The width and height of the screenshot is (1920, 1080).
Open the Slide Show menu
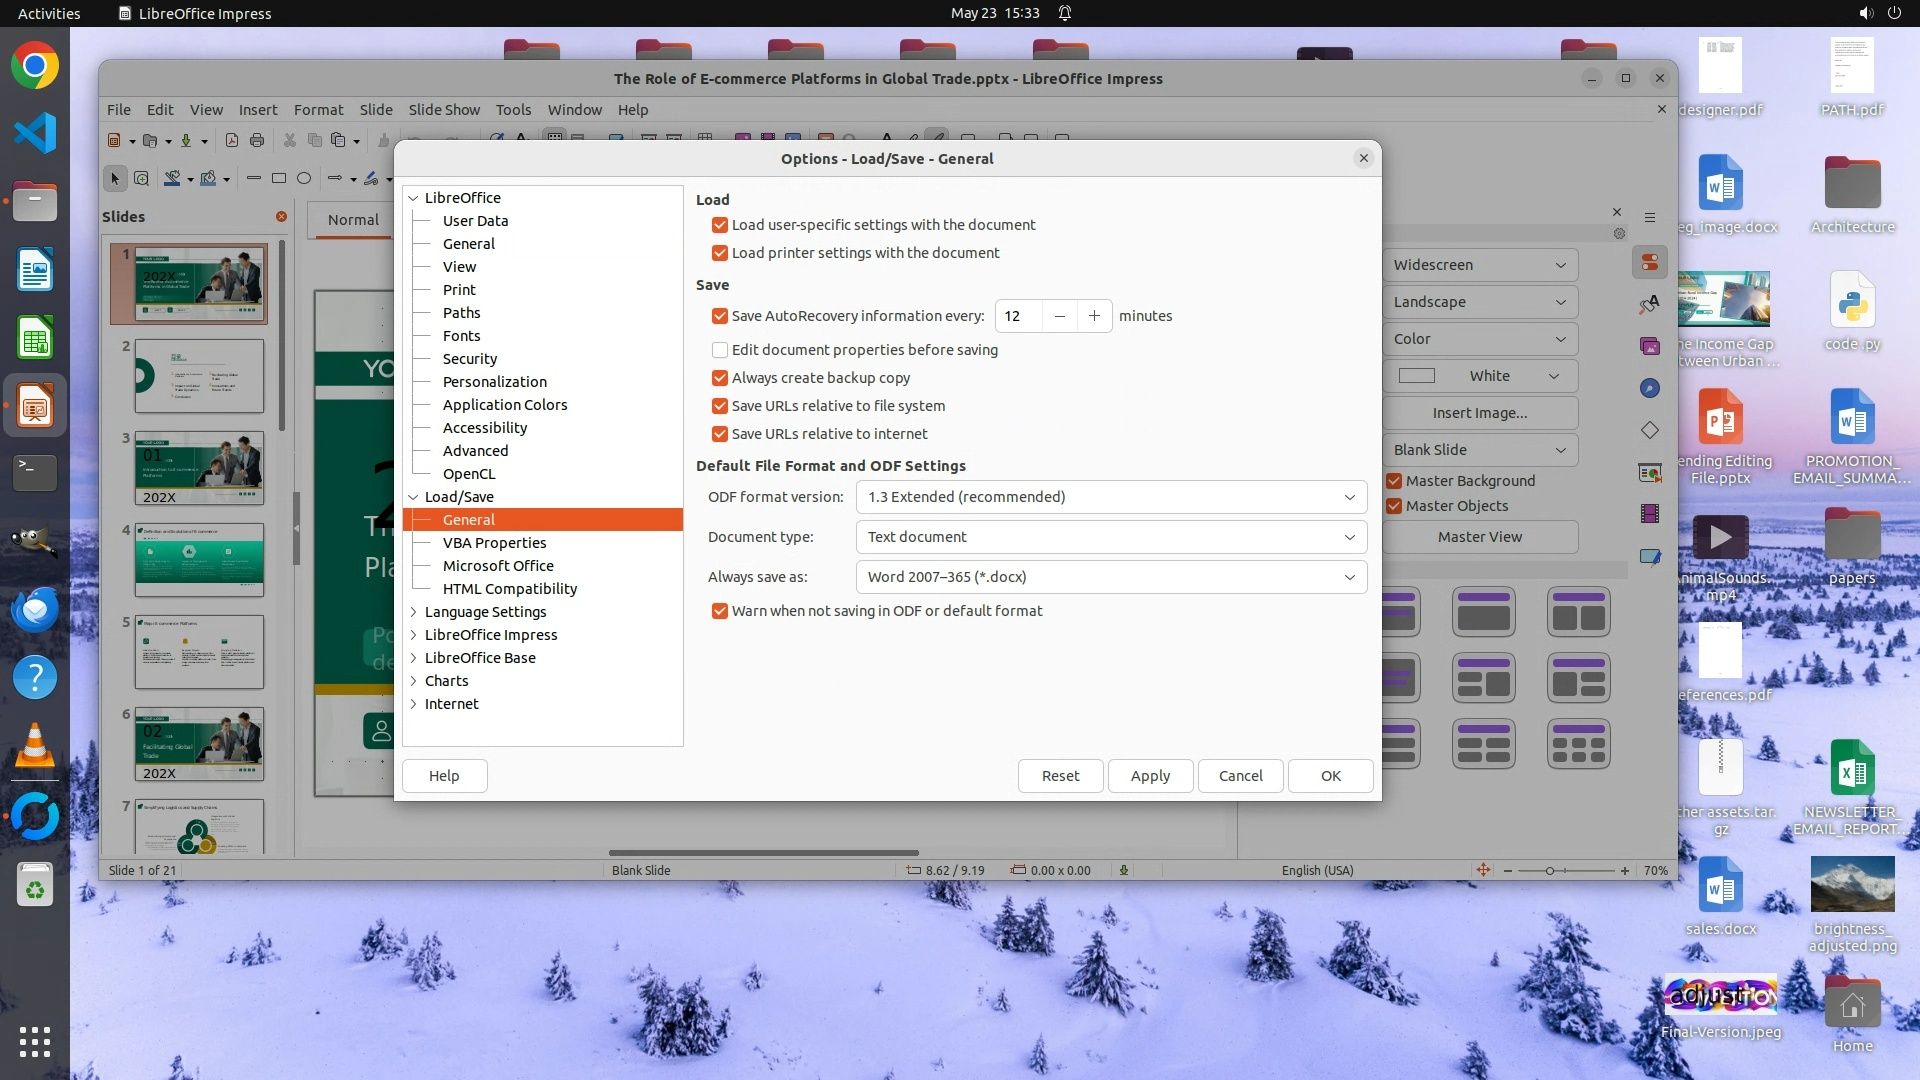pyautogui.click(x=444, y=110)
